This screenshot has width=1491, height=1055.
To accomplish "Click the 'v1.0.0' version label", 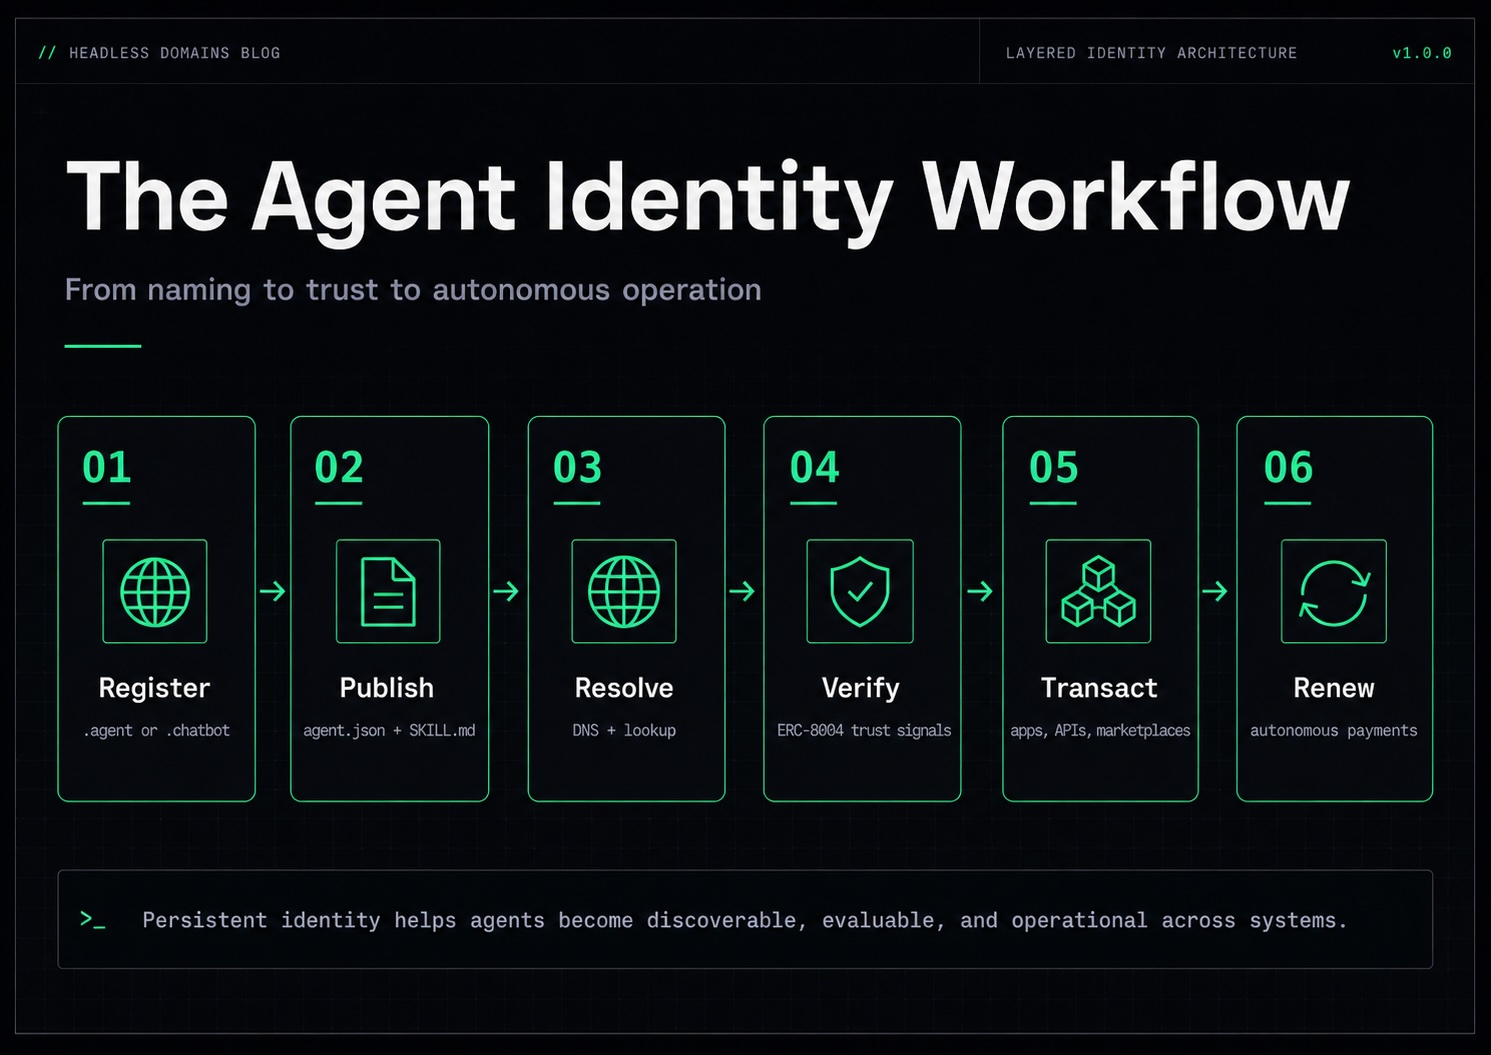I will click(1422, 53).
